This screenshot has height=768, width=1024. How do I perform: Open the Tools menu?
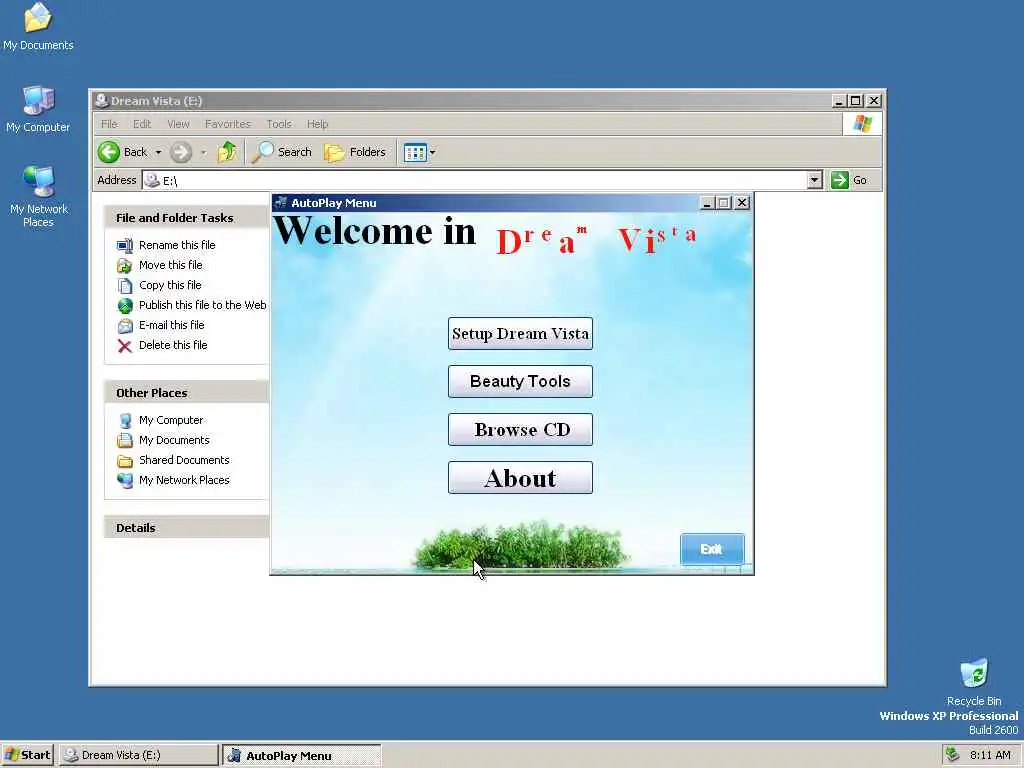[279, 124]
